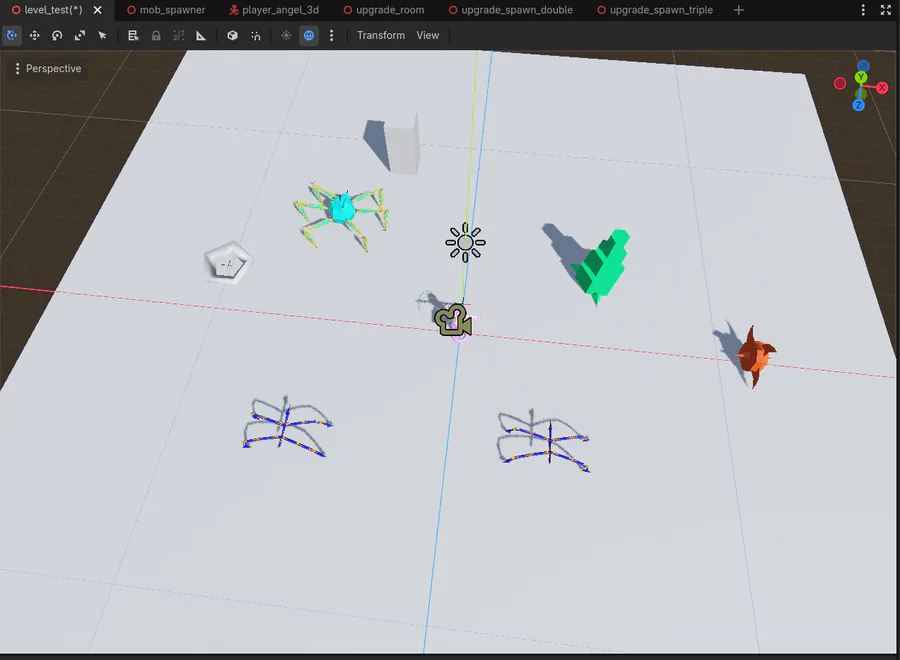Switch to the upgrade_spawn_double scene tab
Viewport: 900px width, 660px height.
(511, 10)
